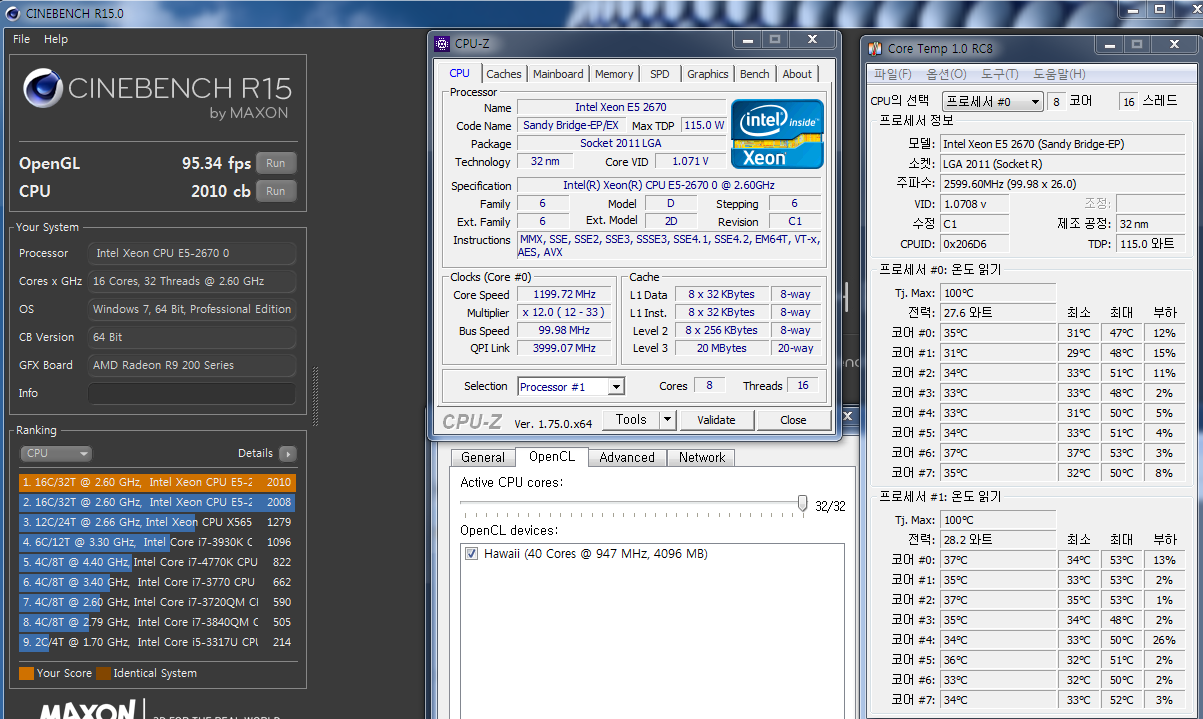Select the OpenCL tab in settings dialog
This screenshot has width=1203, height=719.
point(552,457)
